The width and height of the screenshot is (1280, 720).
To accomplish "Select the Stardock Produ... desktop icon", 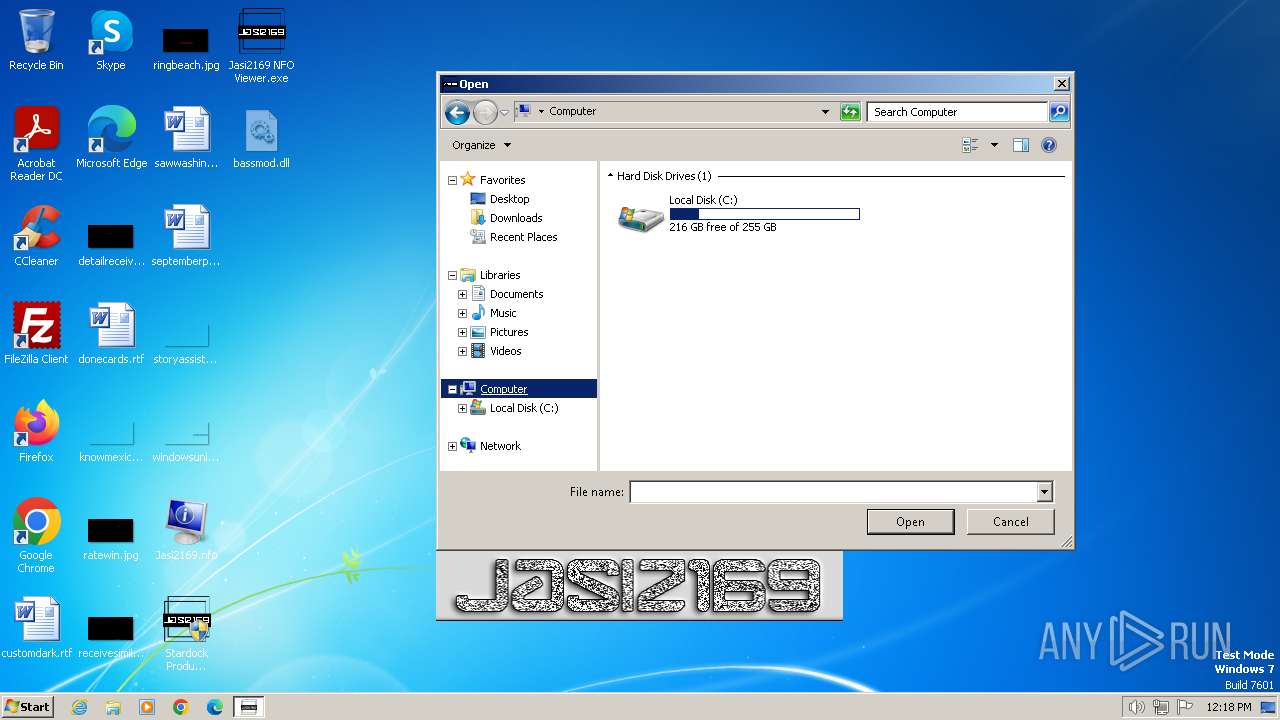I will [x=186, y=634].
